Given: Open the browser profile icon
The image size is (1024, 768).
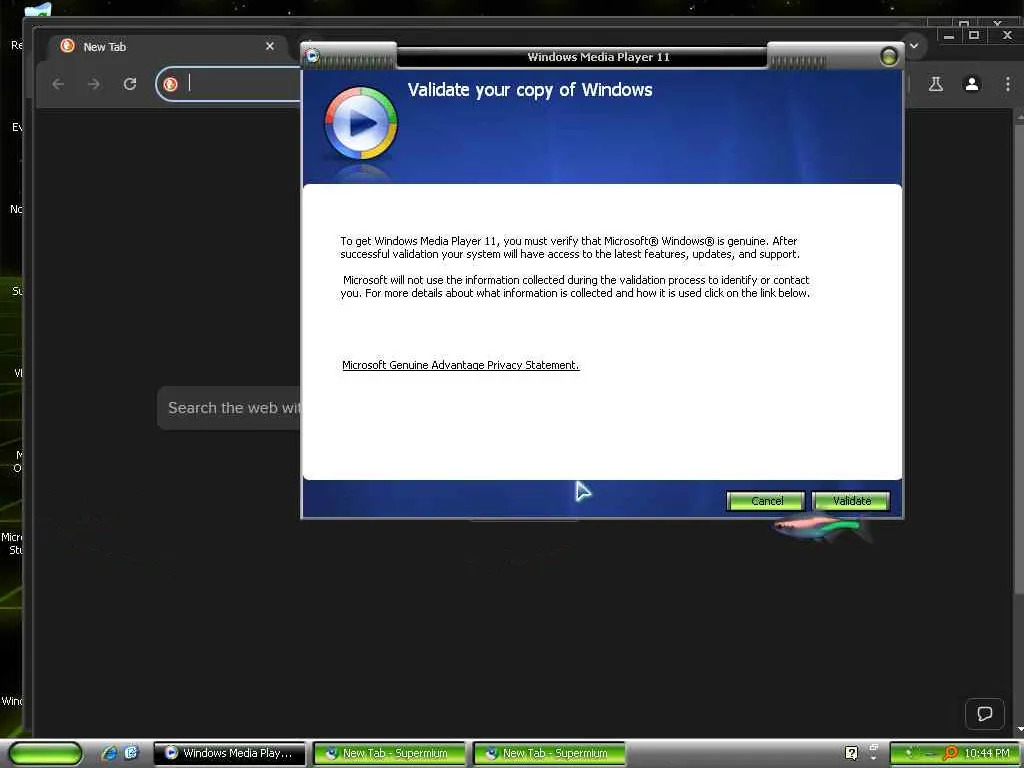Looking at the screenshot, I should 972,84.
